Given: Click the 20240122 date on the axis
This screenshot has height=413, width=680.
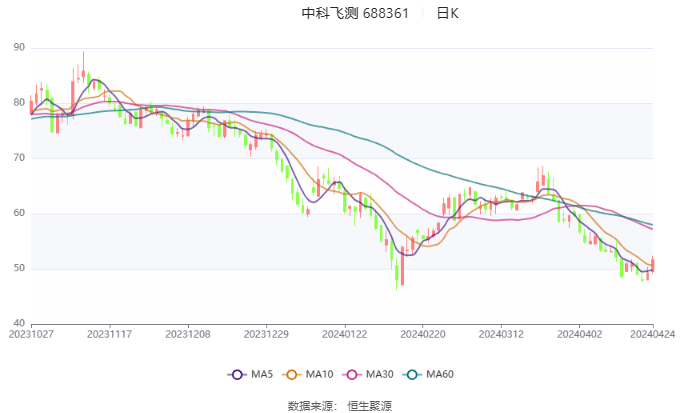Looking at the screenshot, I should 343,335.
